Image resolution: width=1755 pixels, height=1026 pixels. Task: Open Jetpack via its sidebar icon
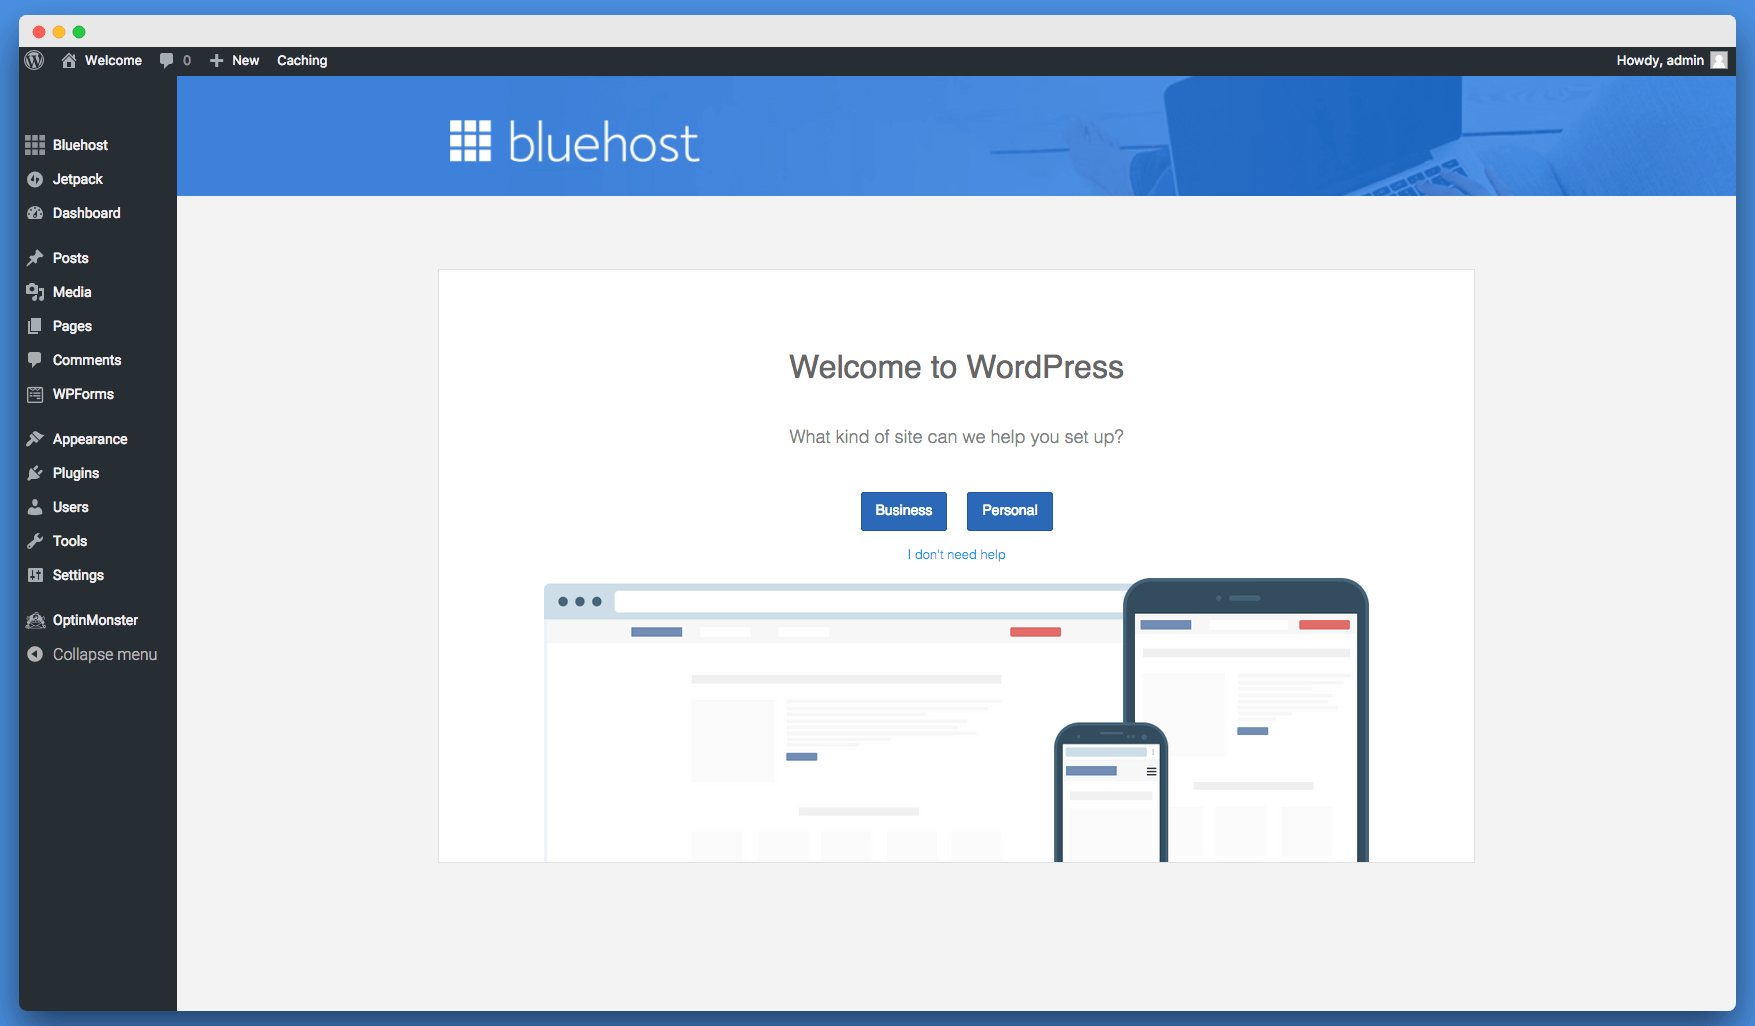click(35, 179)
